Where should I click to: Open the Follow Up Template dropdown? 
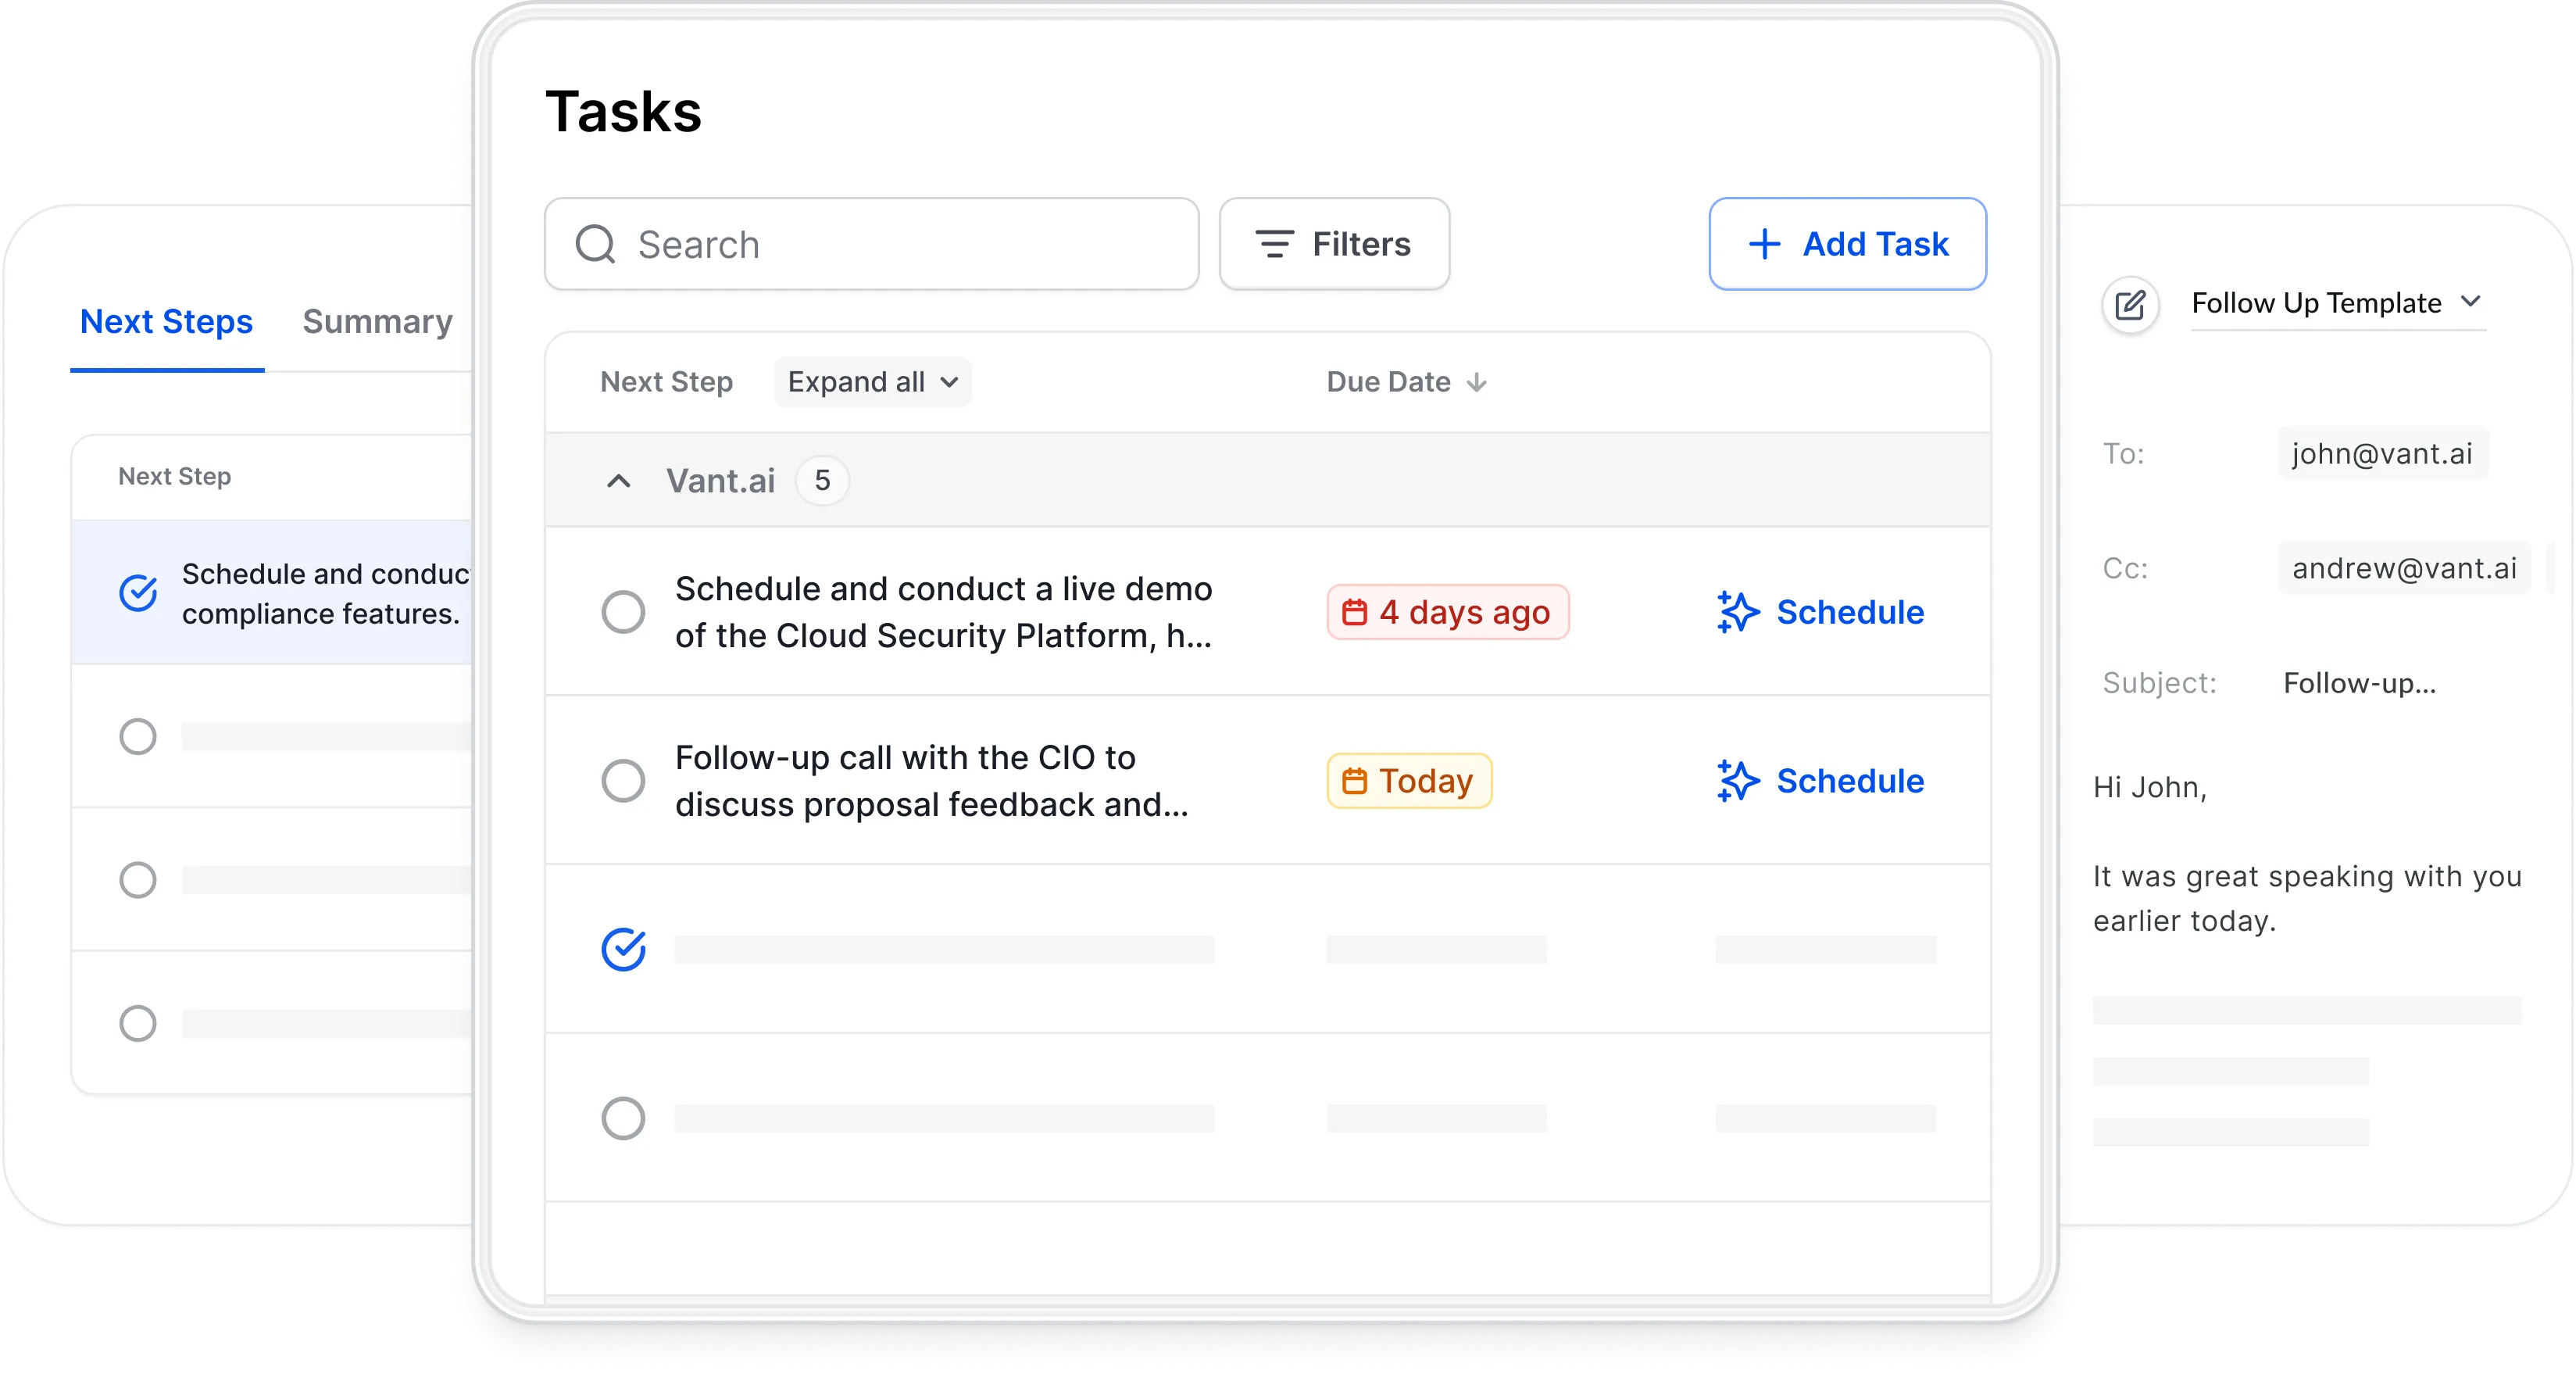coord(2338,303)
